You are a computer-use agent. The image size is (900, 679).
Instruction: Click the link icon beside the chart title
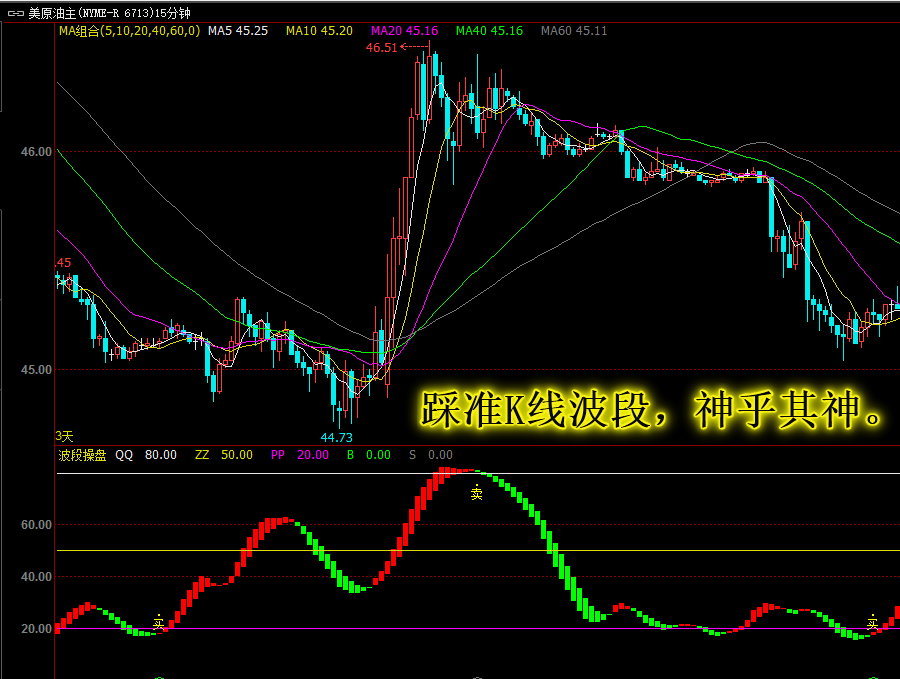(15, 13)
